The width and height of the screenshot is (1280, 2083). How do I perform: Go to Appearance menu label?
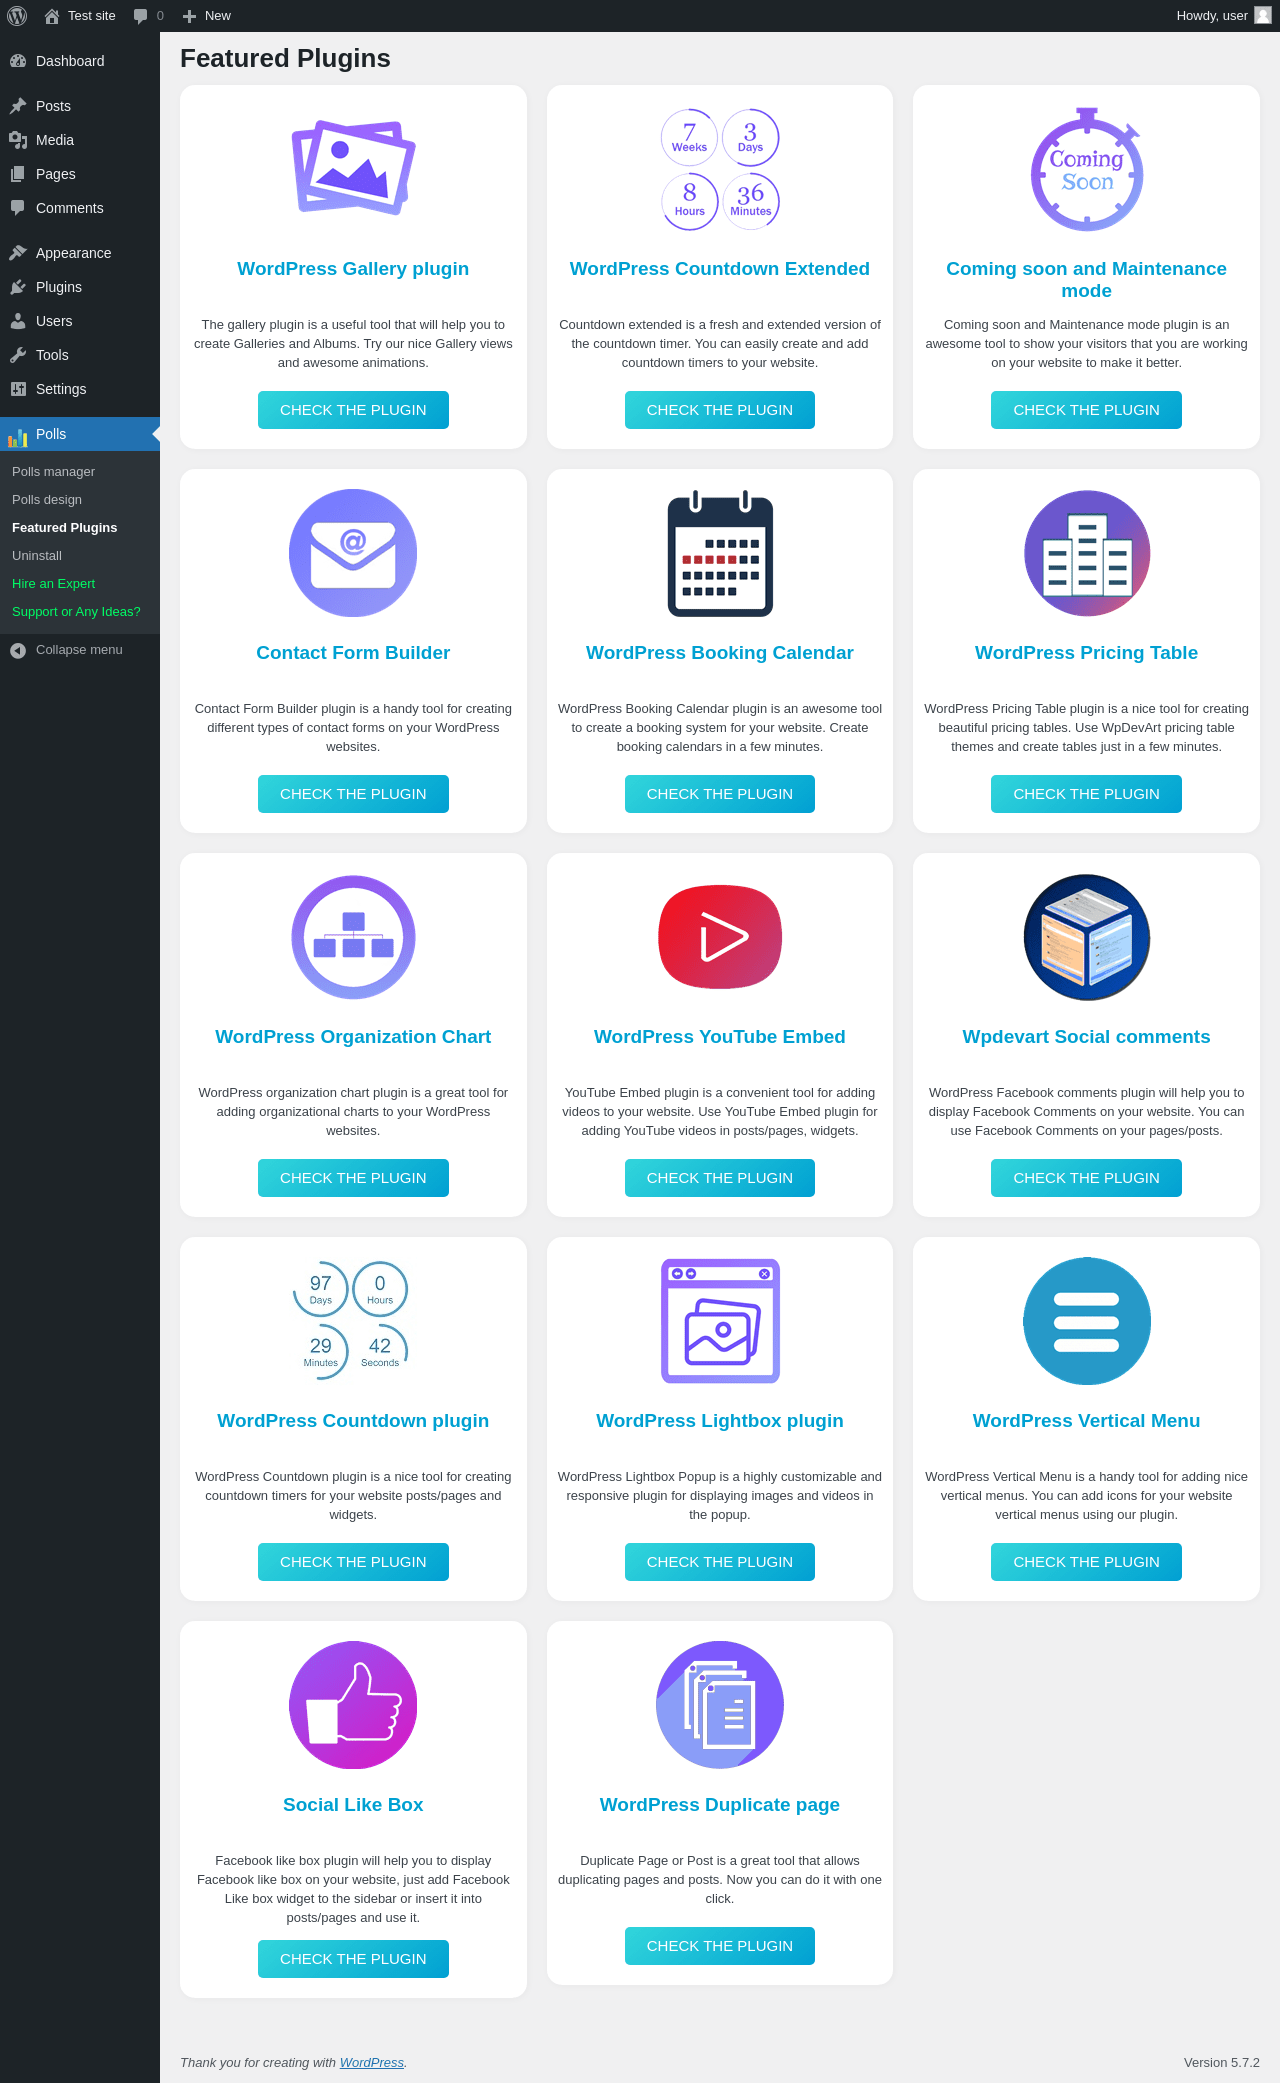coord(74,253)
